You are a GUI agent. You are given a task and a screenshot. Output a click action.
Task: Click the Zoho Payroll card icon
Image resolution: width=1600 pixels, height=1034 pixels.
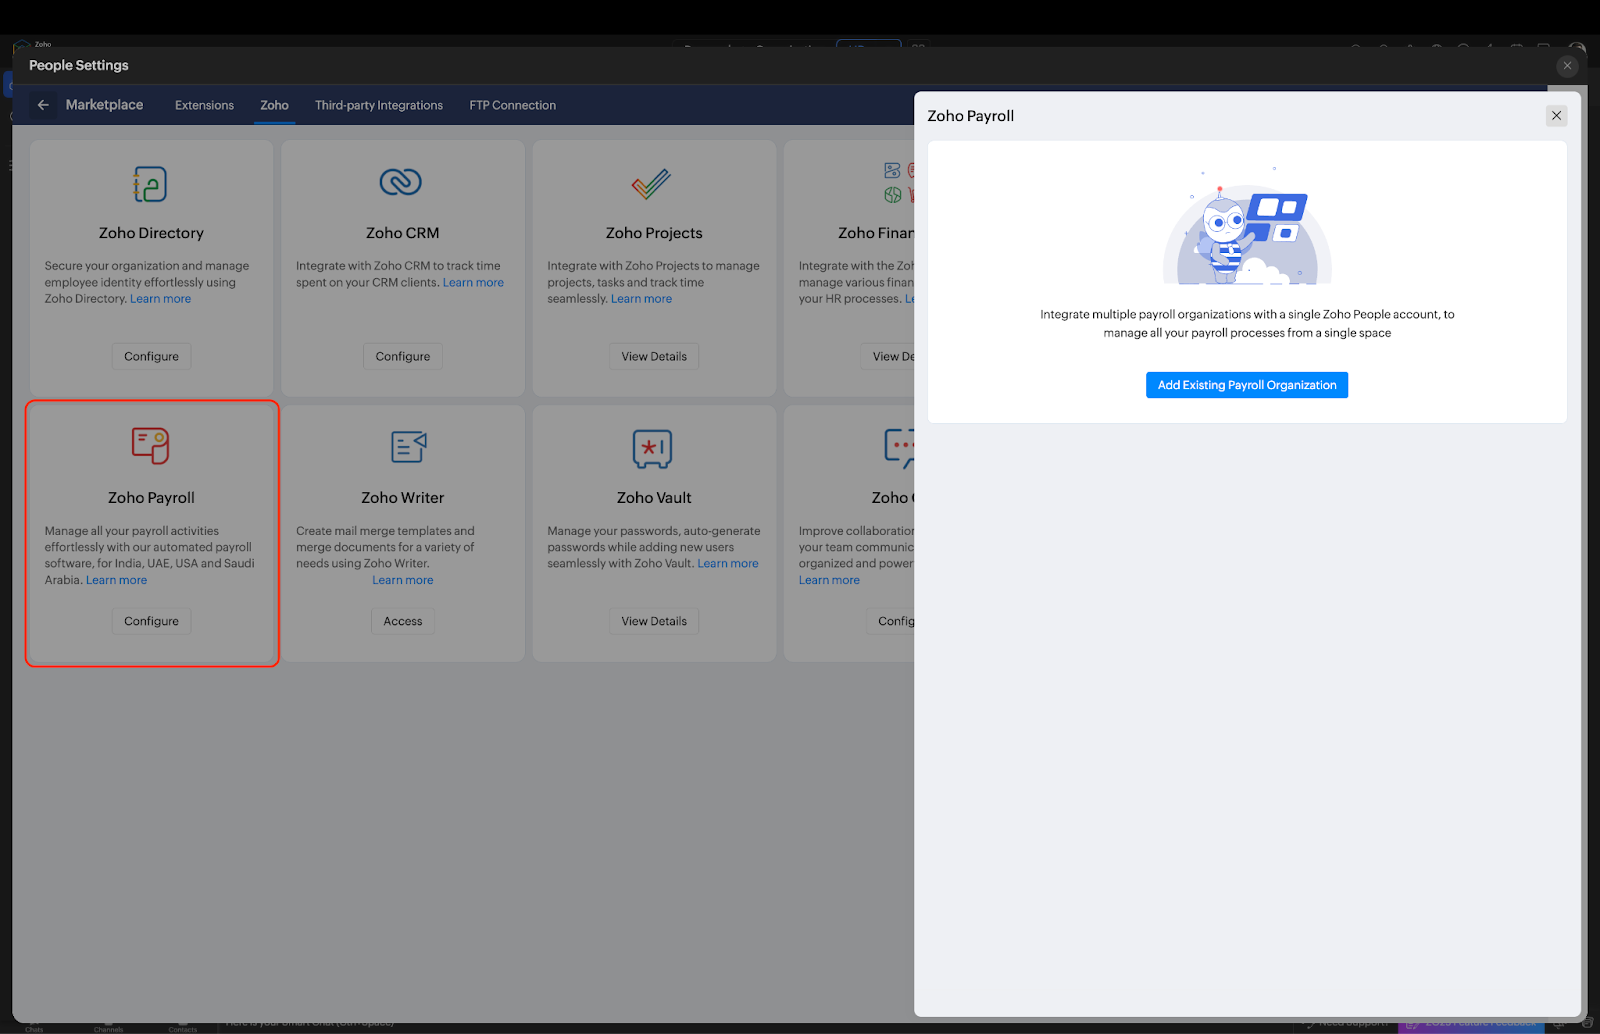pos(151,445)
